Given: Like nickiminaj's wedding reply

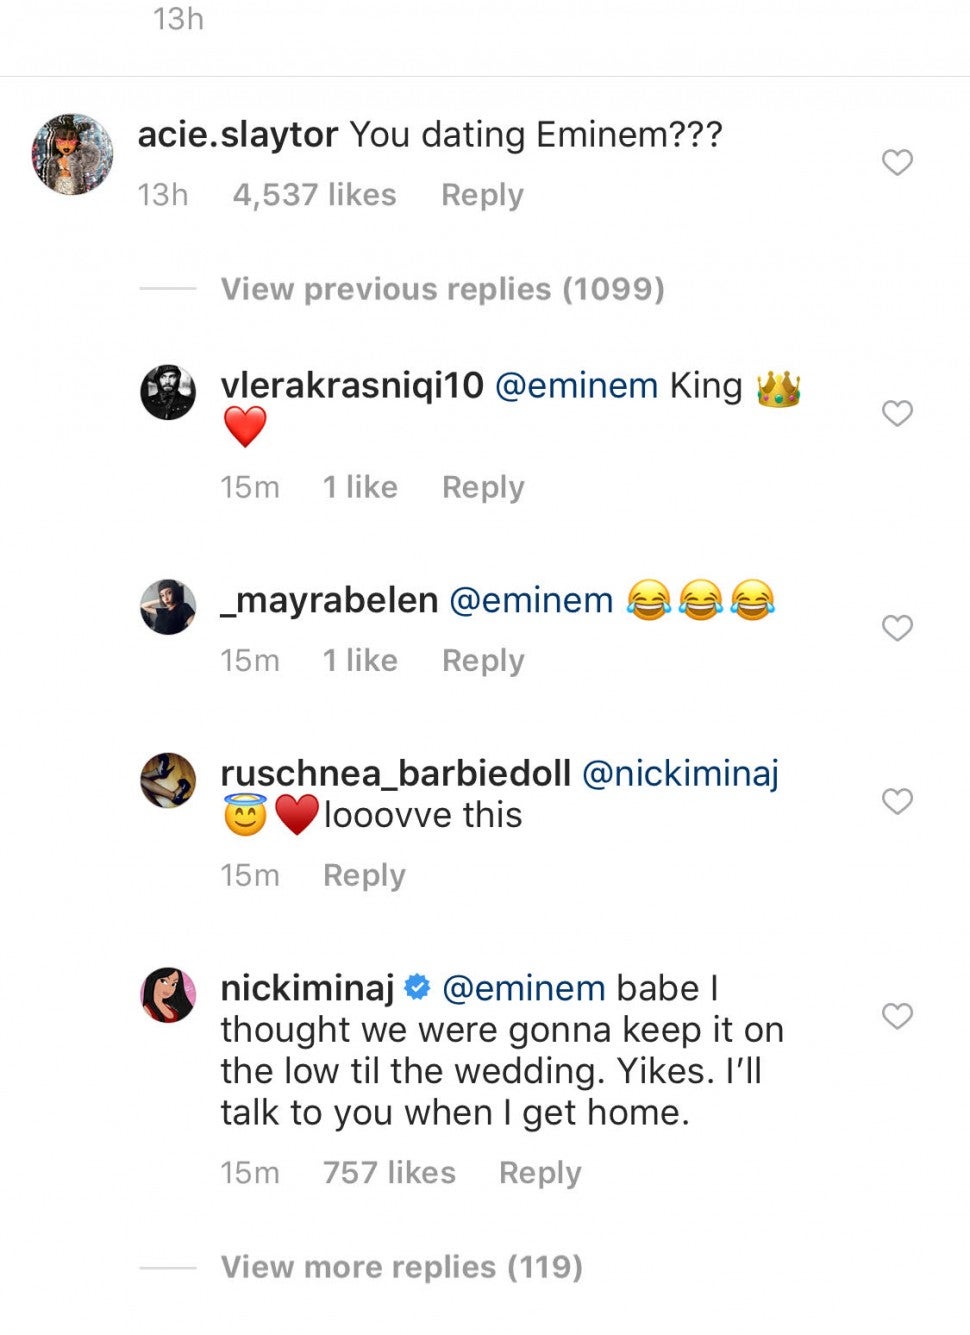Looking at the screenshot, I should point(897,1016).
